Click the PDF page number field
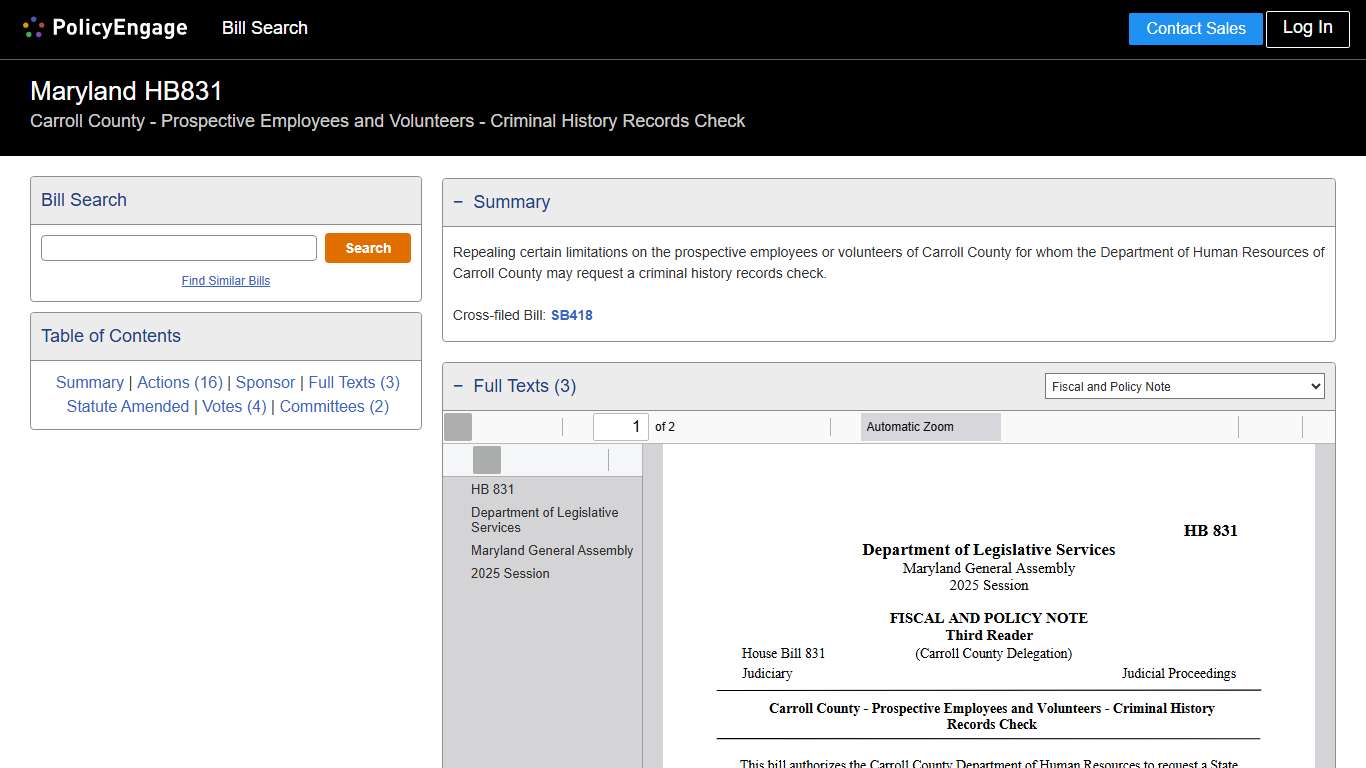The height and width of the screenshot is (768, 1366). pos(620,427)
